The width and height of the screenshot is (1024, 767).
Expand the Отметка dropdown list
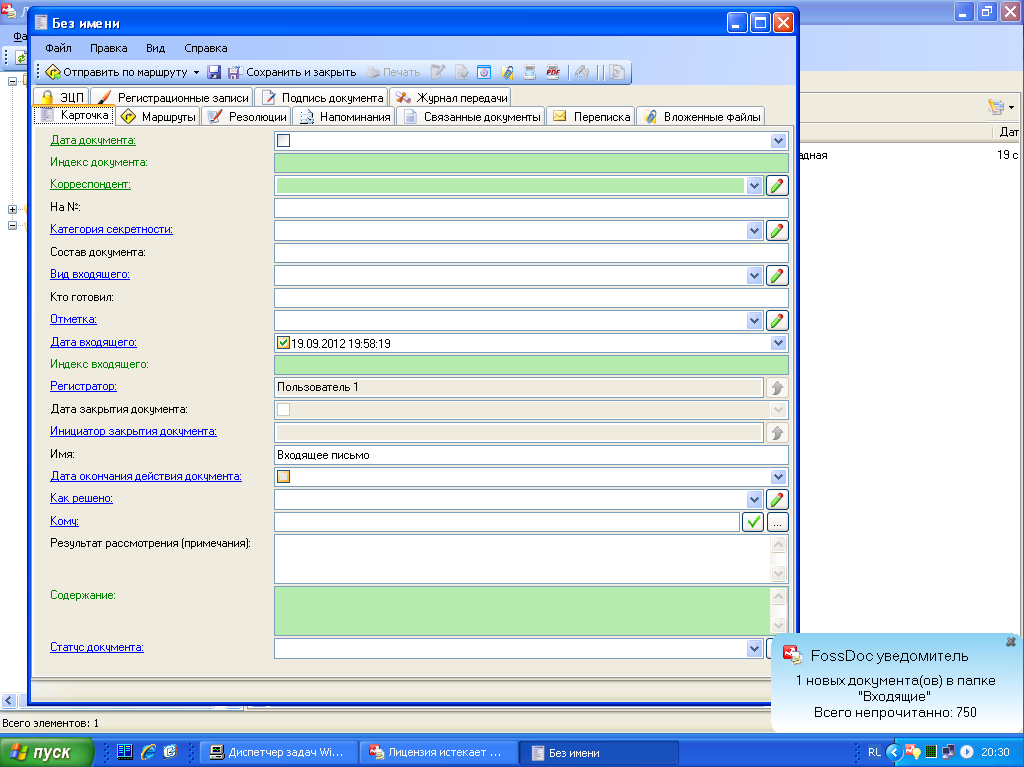coord(755,321)
